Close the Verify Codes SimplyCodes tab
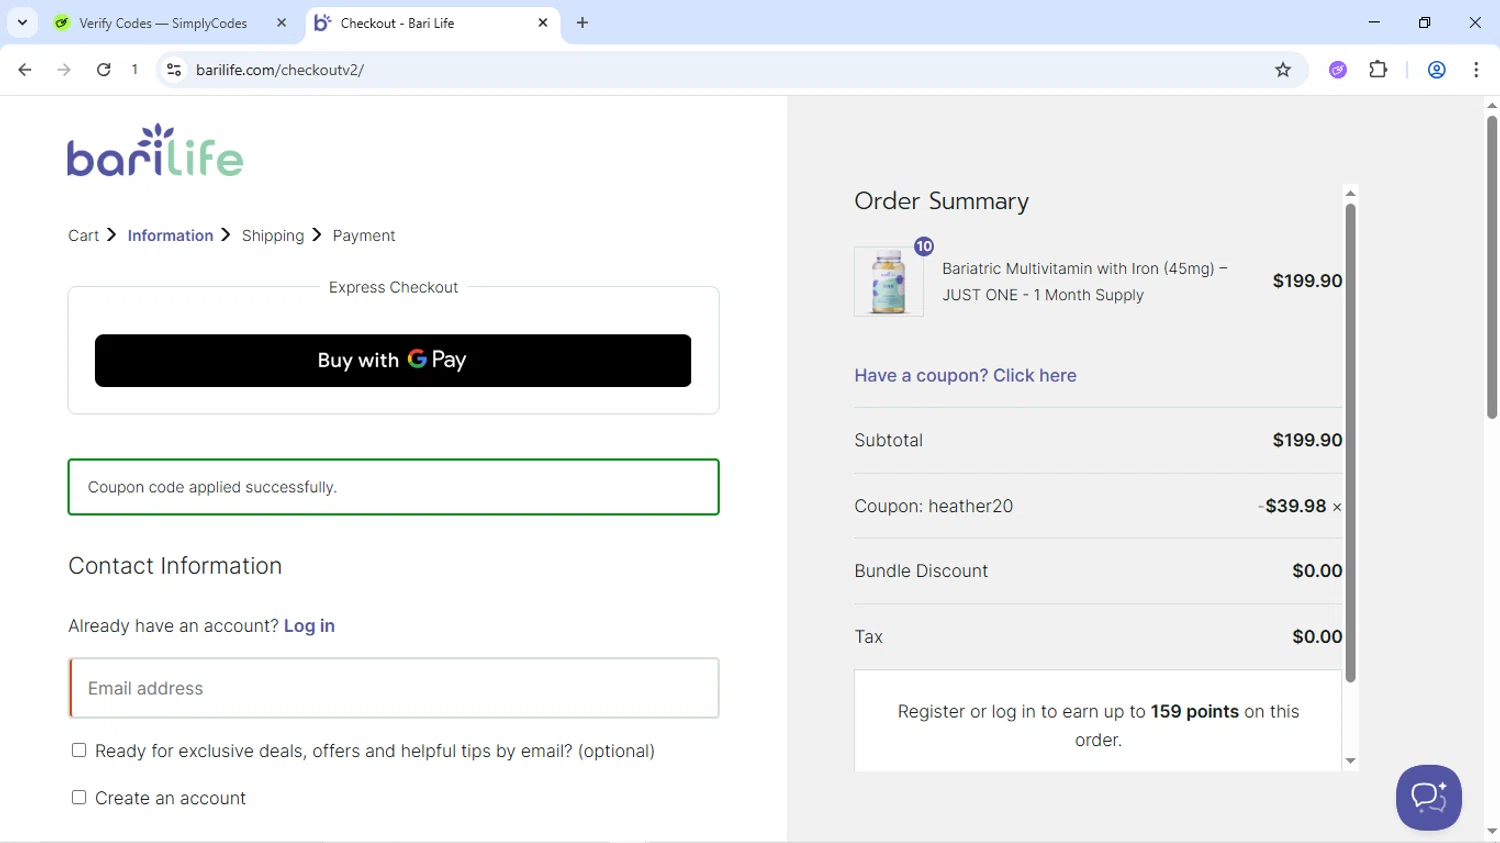 point(281,23)
